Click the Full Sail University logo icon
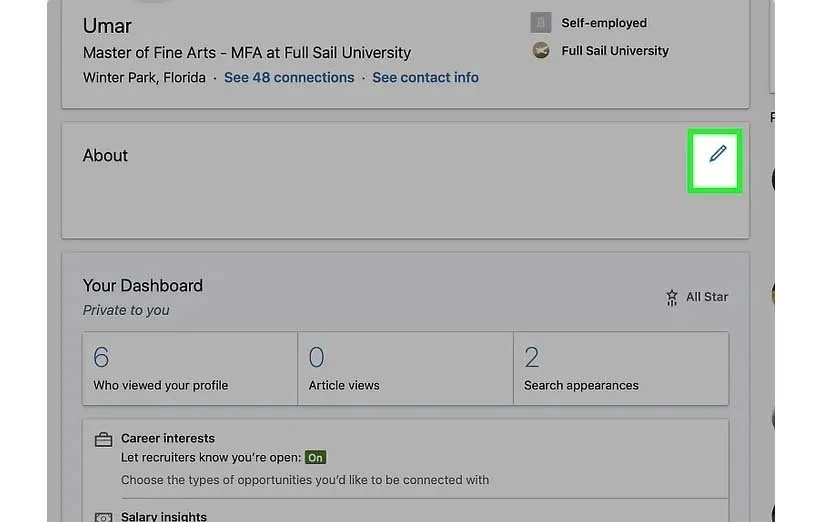Screen dimensions: 822x522 click(541, 51)
